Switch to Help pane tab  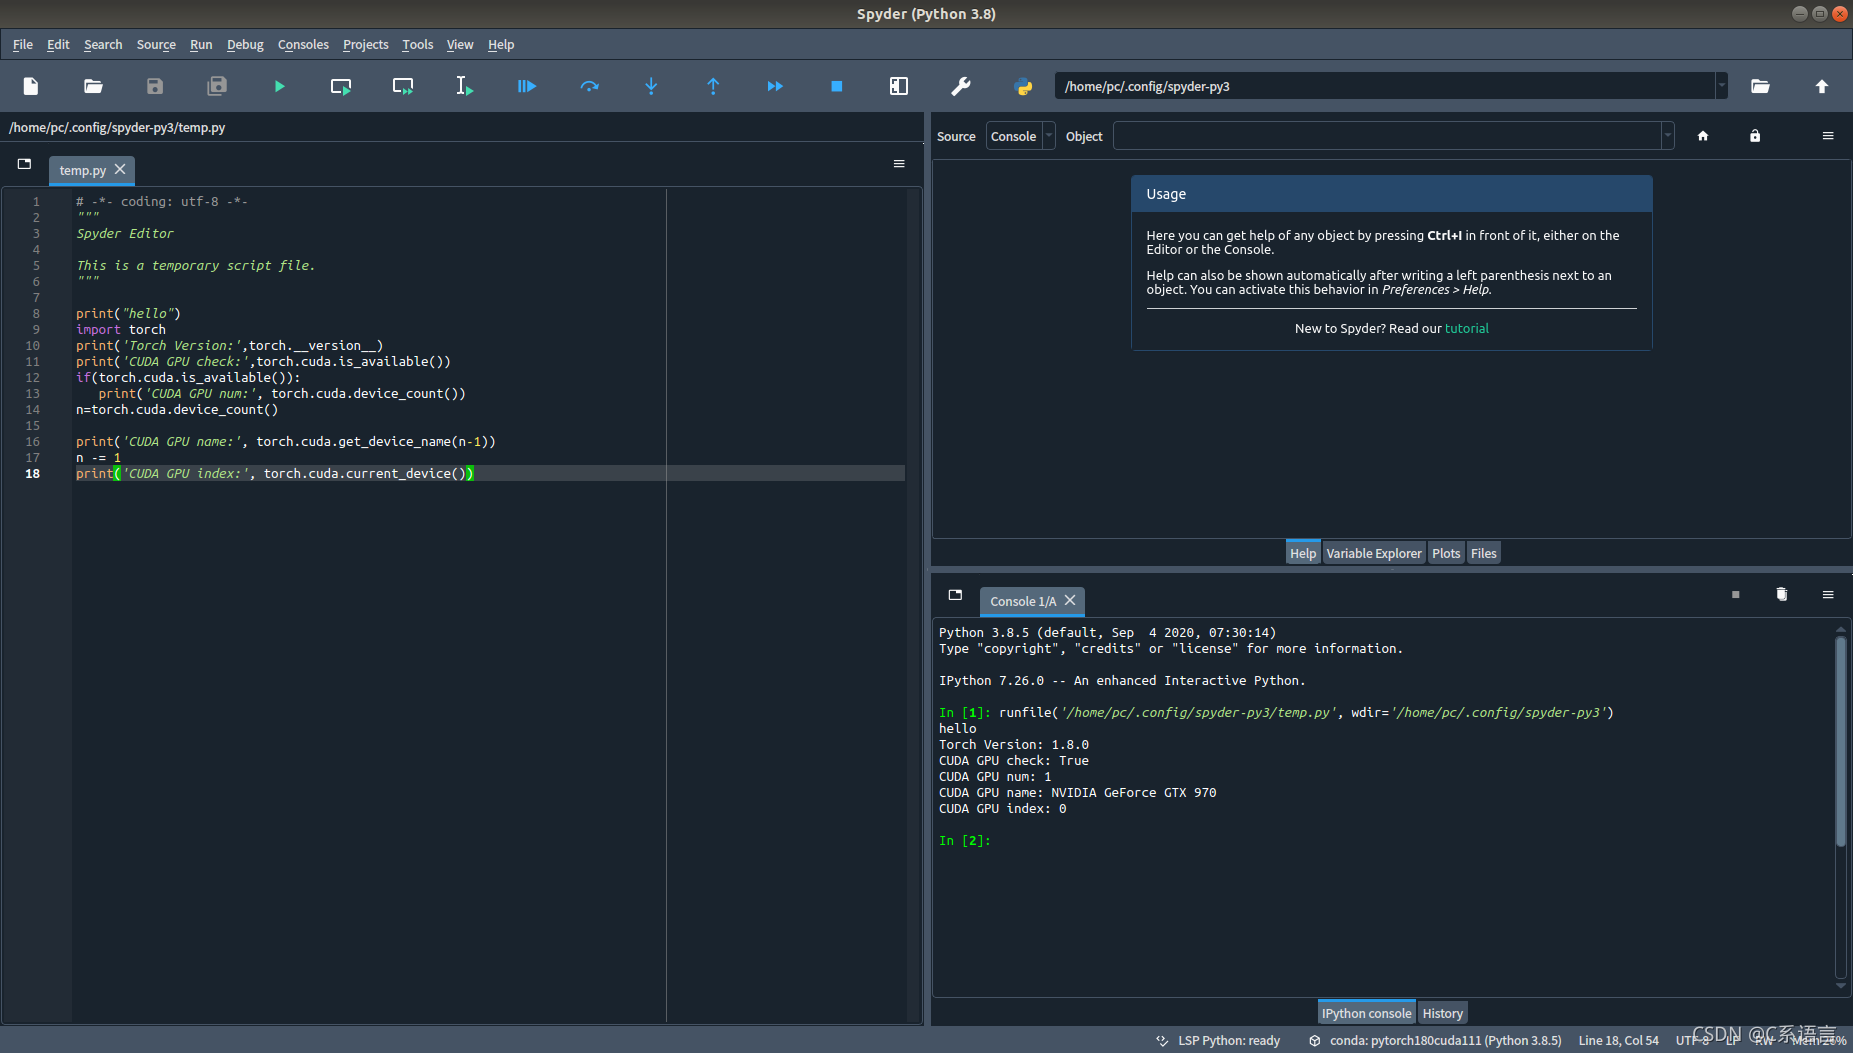pos(1303,553)
